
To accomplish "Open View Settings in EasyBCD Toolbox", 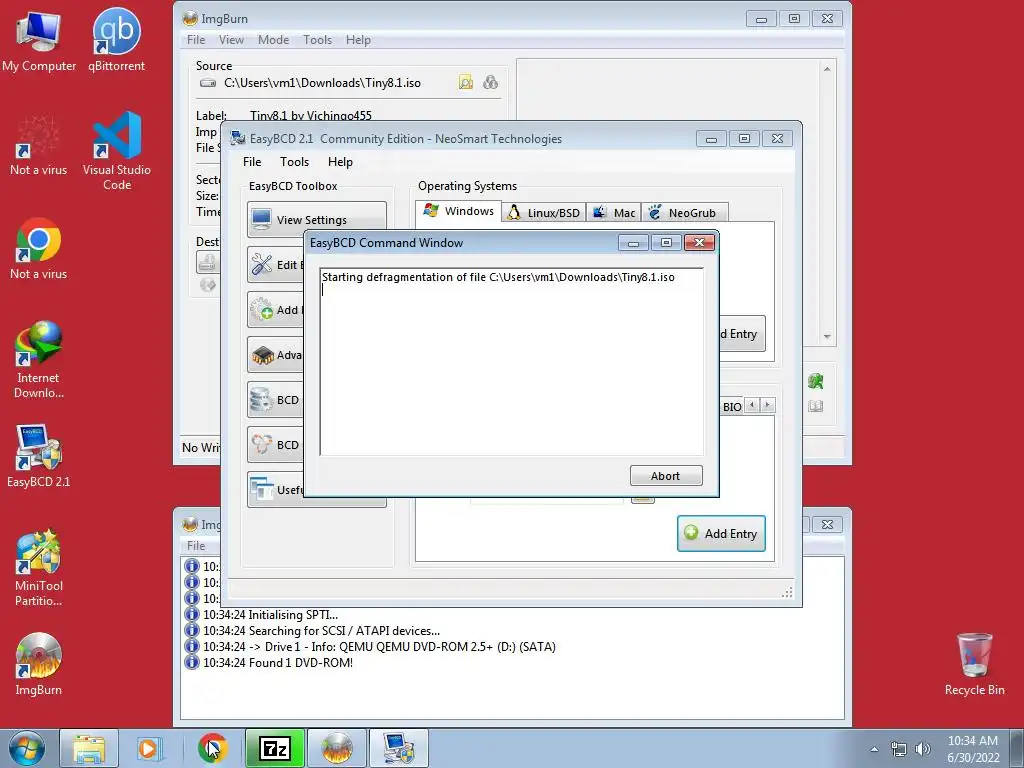I will pyautogui.click(x=317, y=219).
